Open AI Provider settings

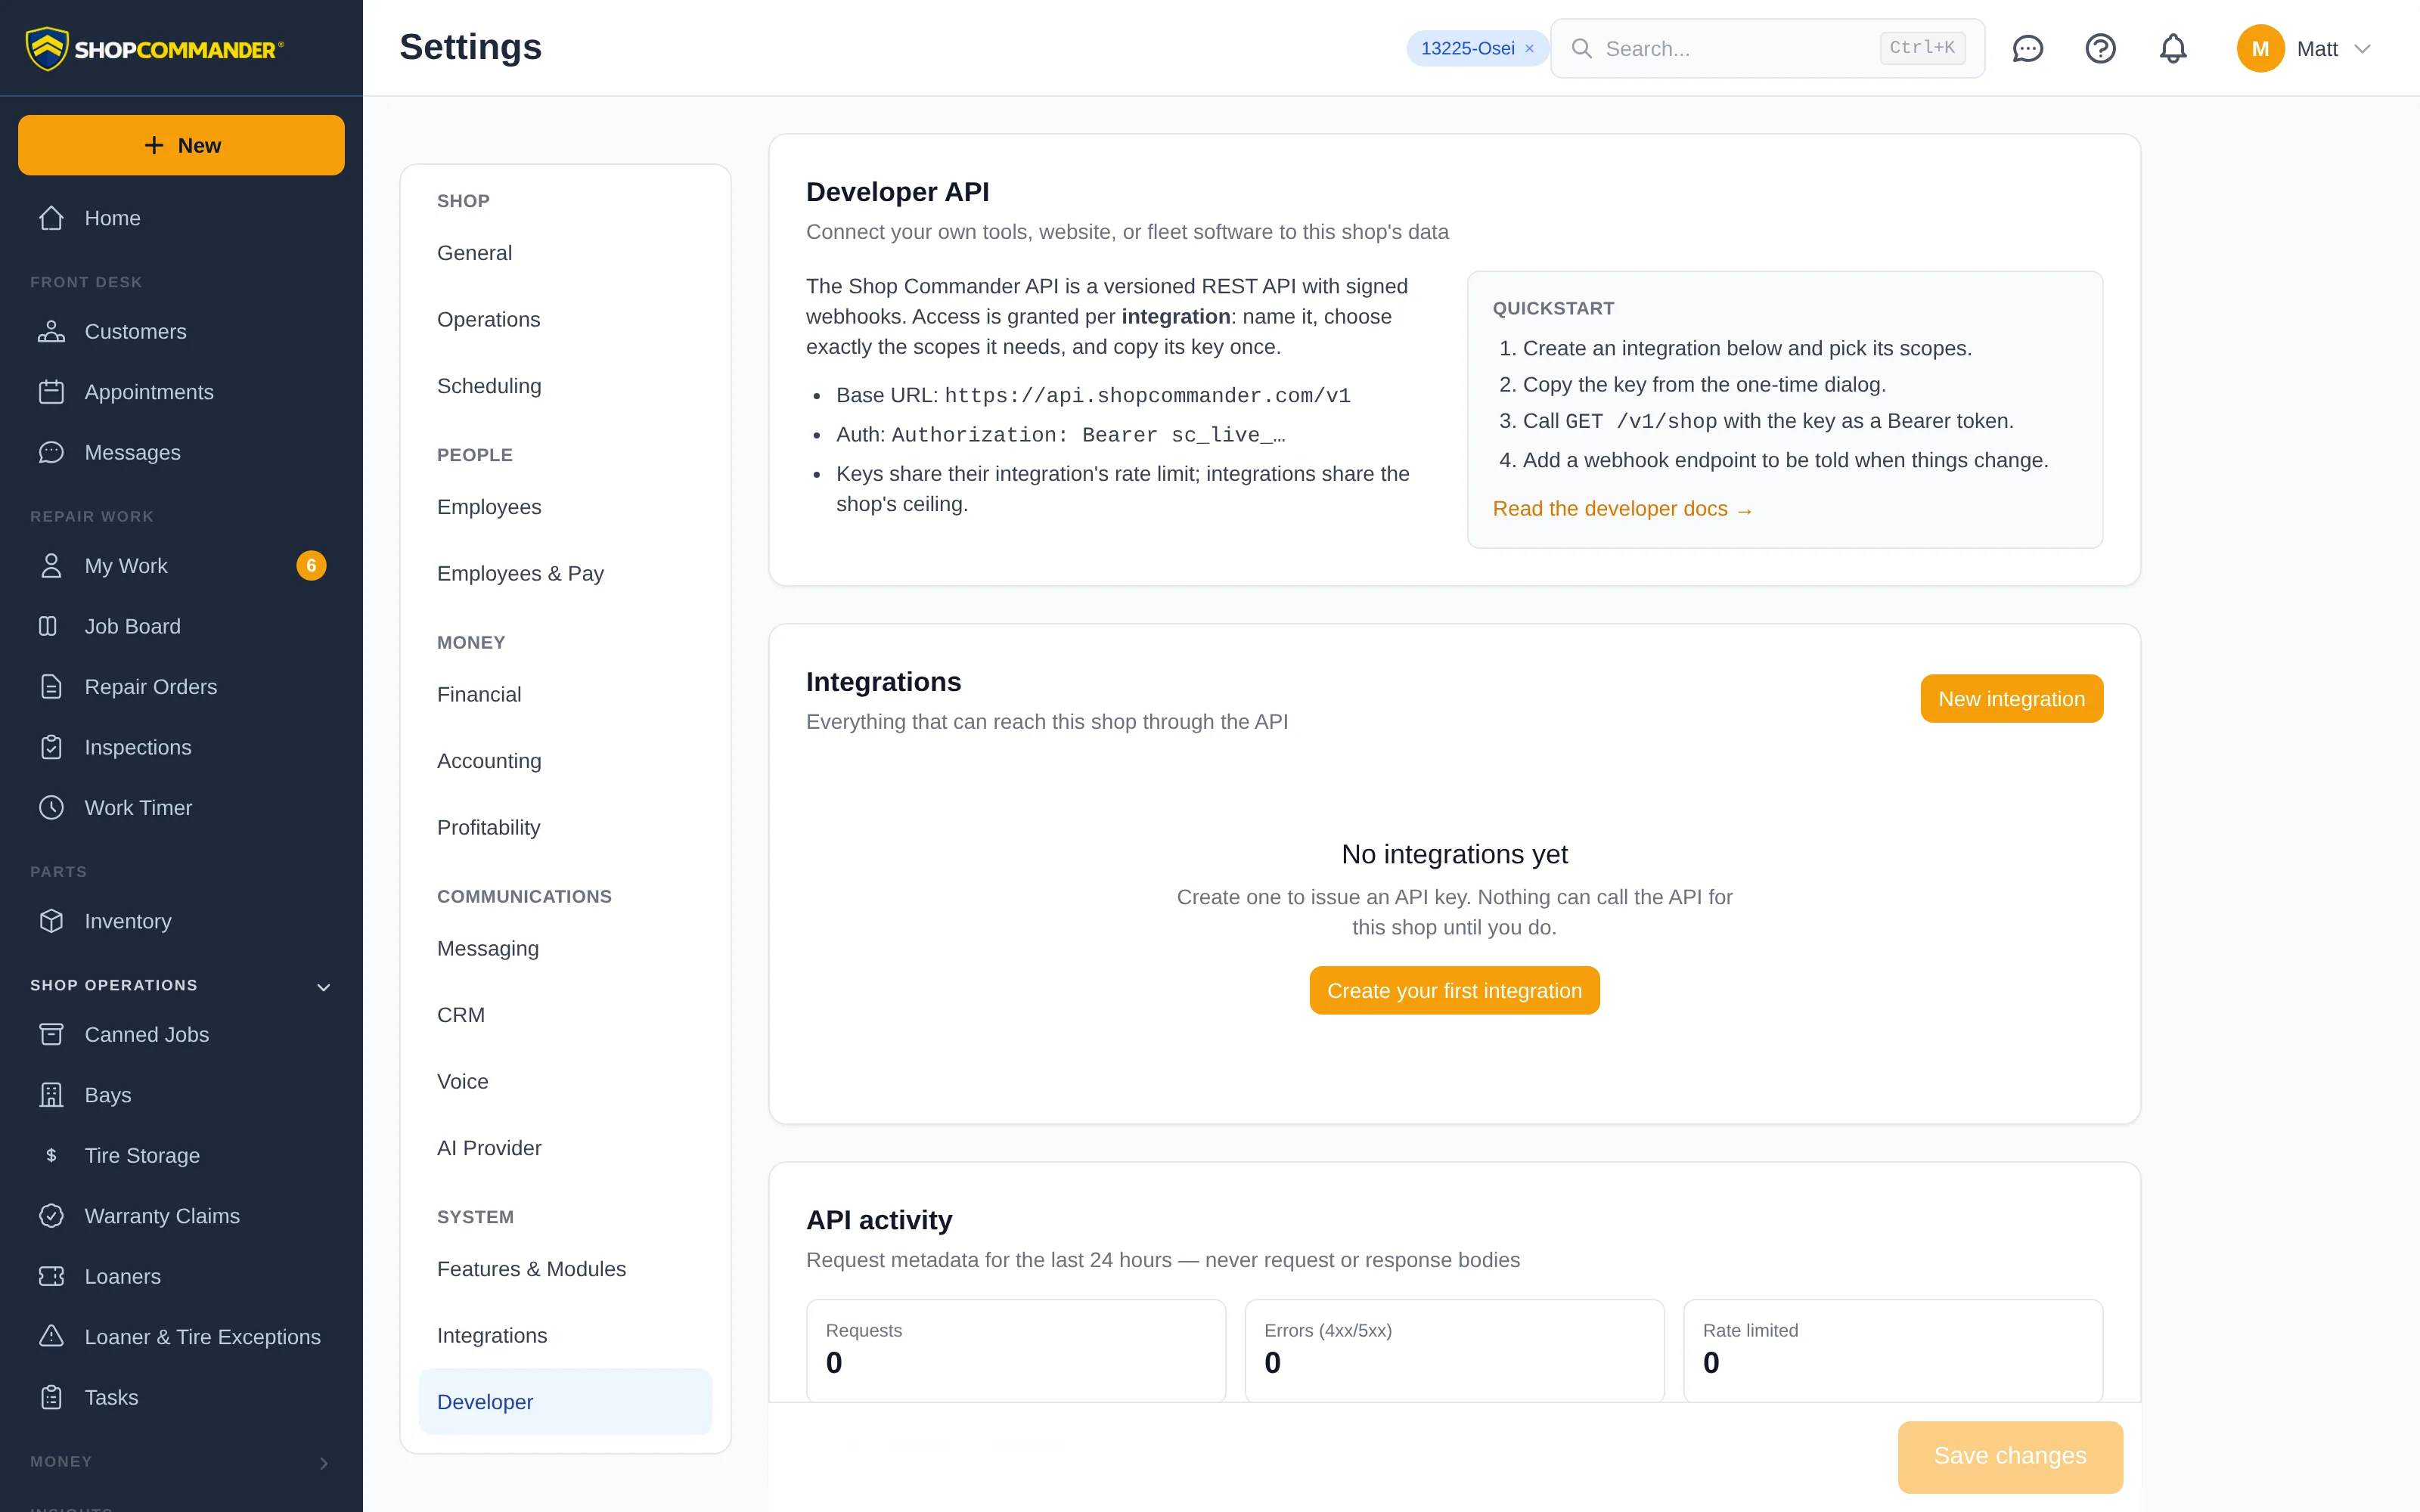565,1148
